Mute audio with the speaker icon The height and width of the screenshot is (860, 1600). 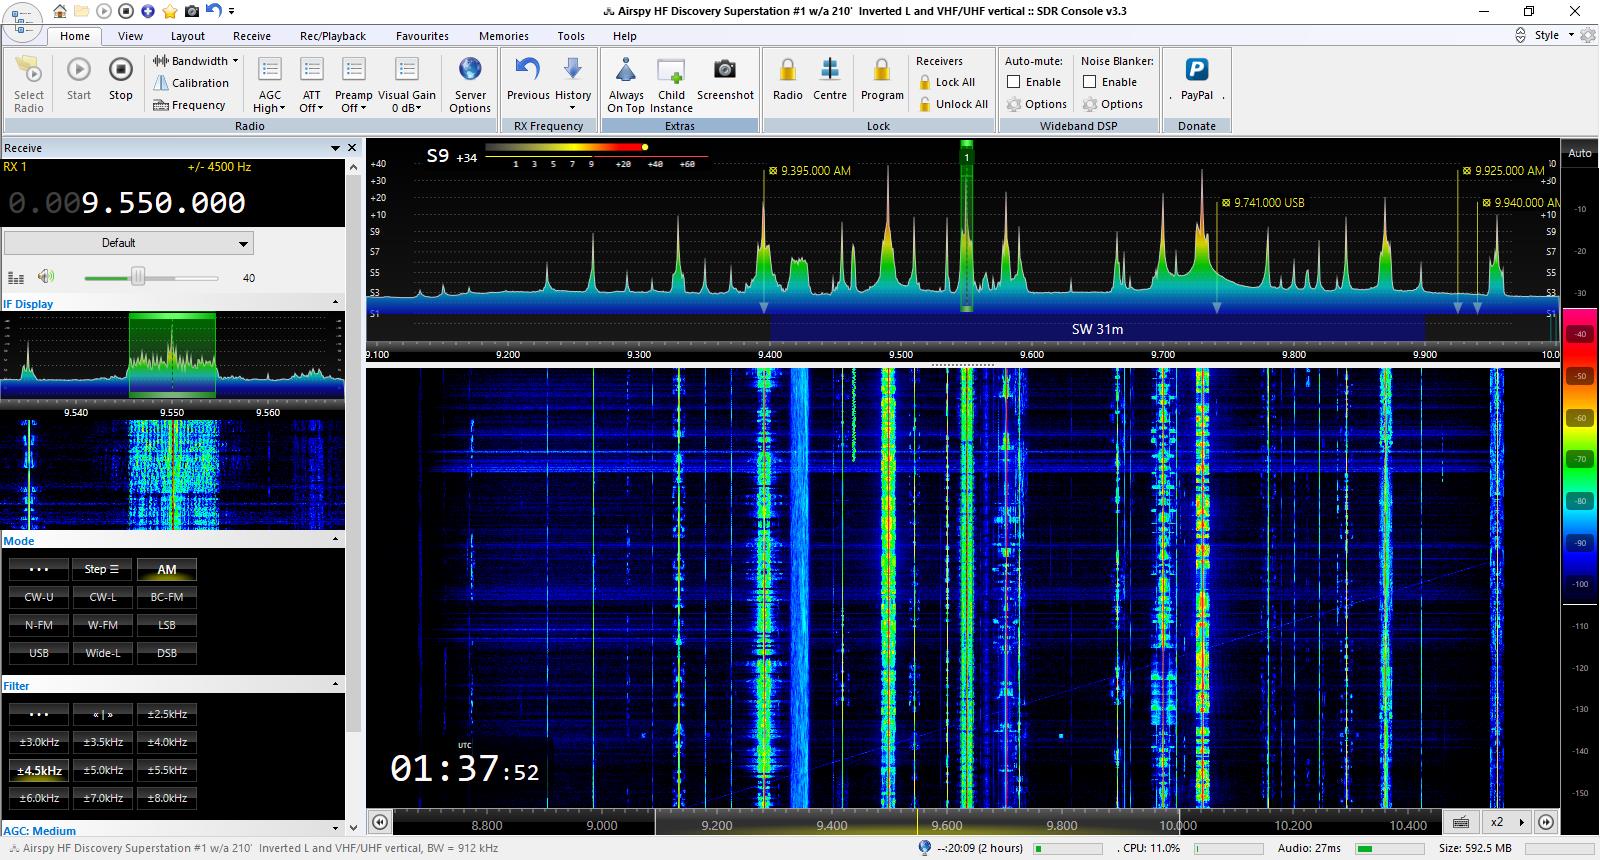click(46, 277)
